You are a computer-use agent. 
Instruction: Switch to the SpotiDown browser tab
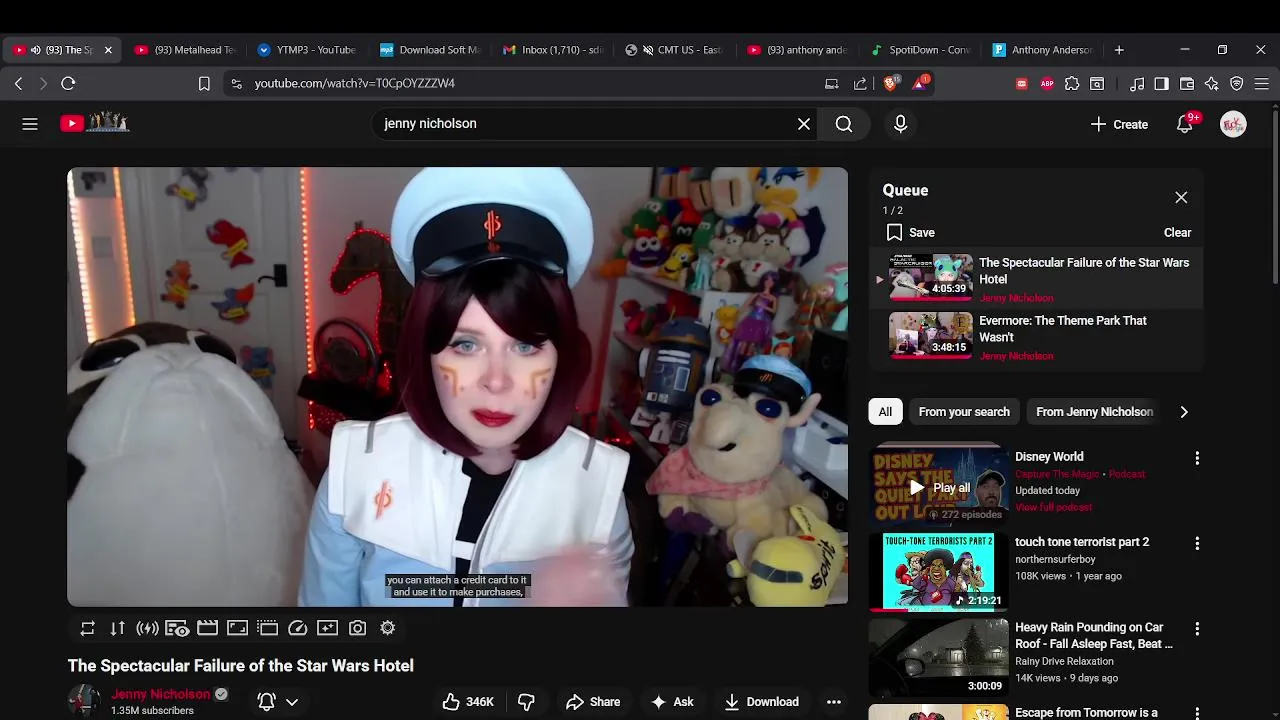pyautogui.click(x=921, y=50)
